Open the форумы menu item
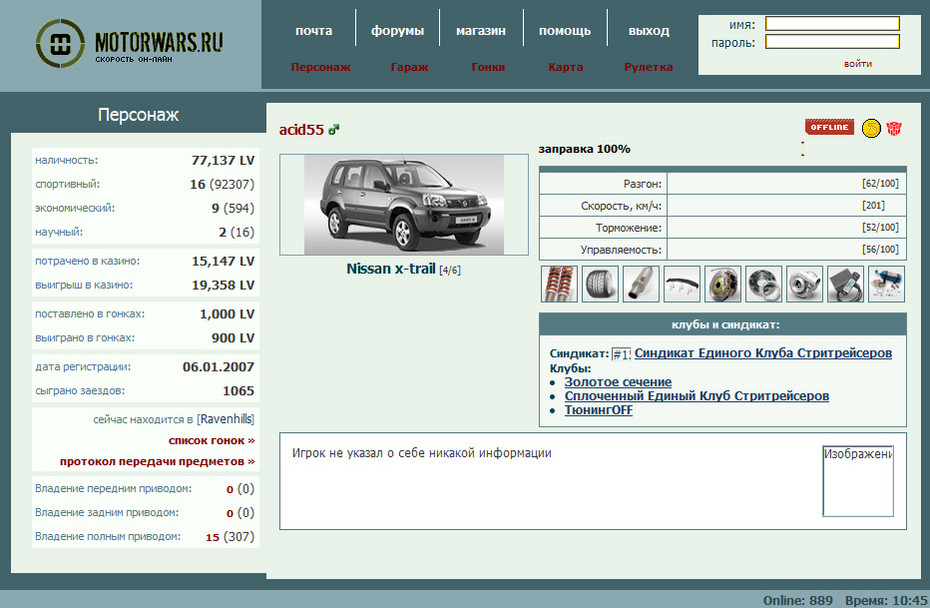 397,31
